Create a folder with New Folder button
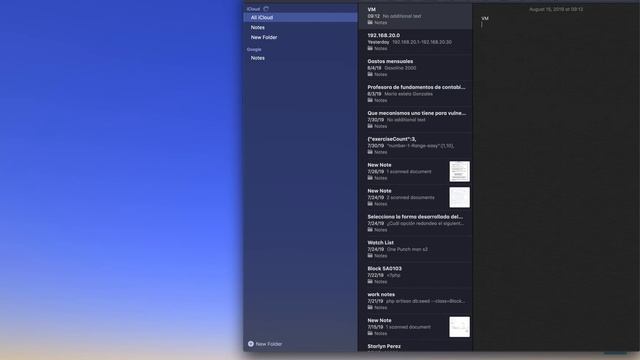The image size is (640, 360). coord(265,344)
